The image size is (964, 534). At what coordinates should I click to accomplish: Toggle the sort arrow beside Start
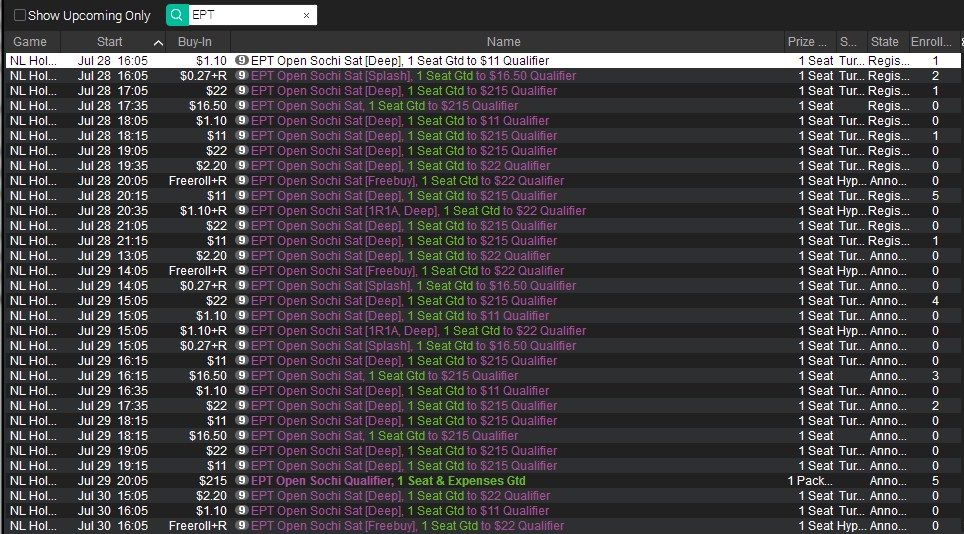point(158,42)
